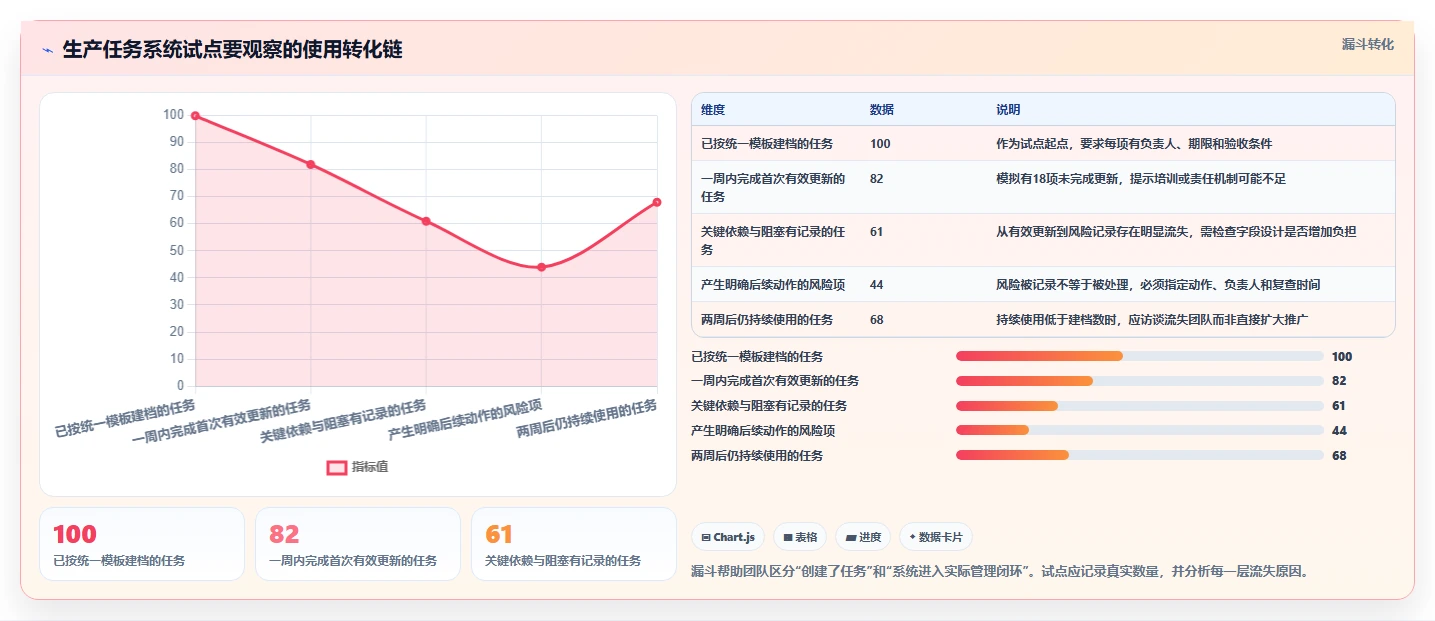Viewport: 1435px width, 621px height.
Task: Click table cell 已按统一模板建档的任务
Action: click(767, 144)
